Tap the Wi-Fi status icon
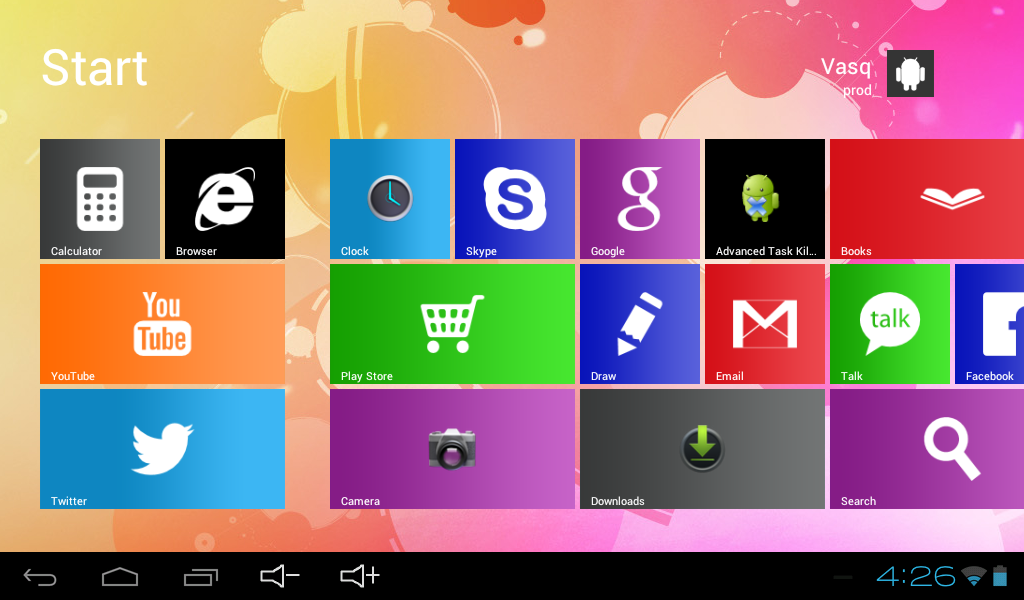 [974, 576]
